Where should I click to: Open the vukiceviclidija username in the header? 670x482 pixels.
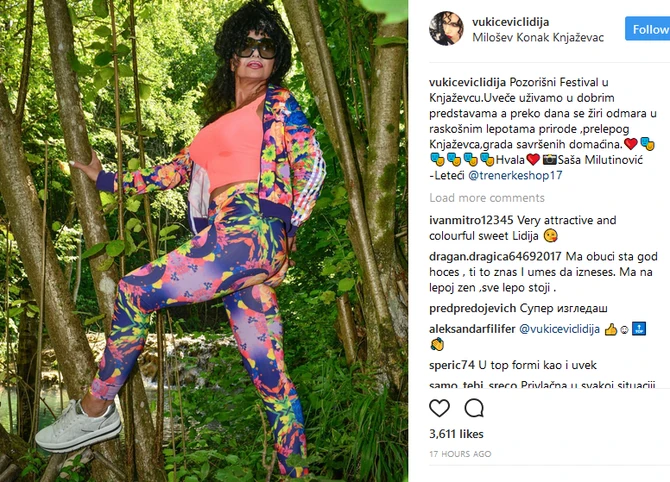[x=511, y=22]
